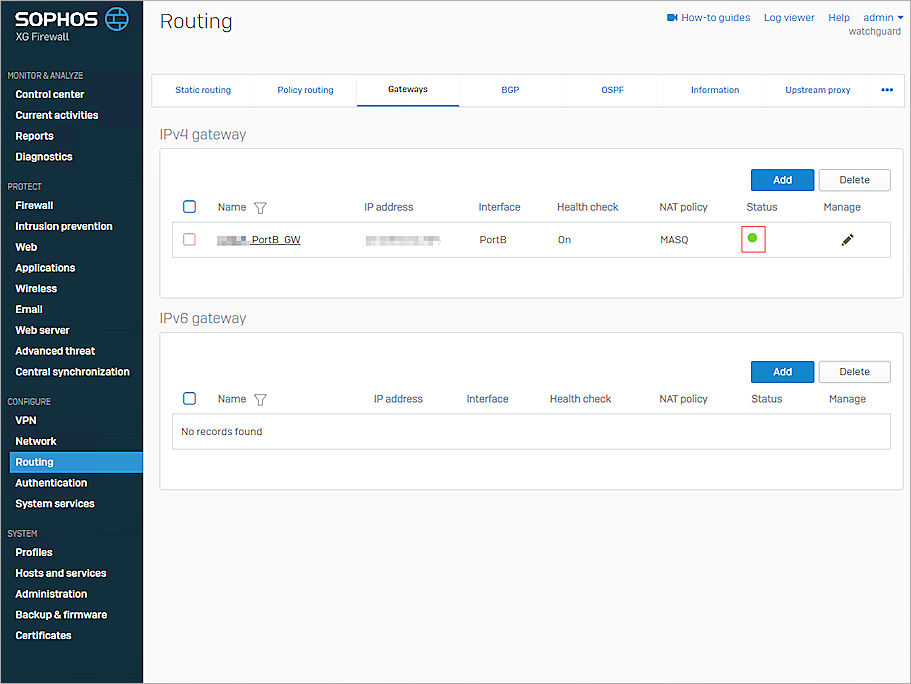This screenshot has height=684, width=911.
Task: Click the filter icon beside IPv4 Name column
Action: pos(260,208)
